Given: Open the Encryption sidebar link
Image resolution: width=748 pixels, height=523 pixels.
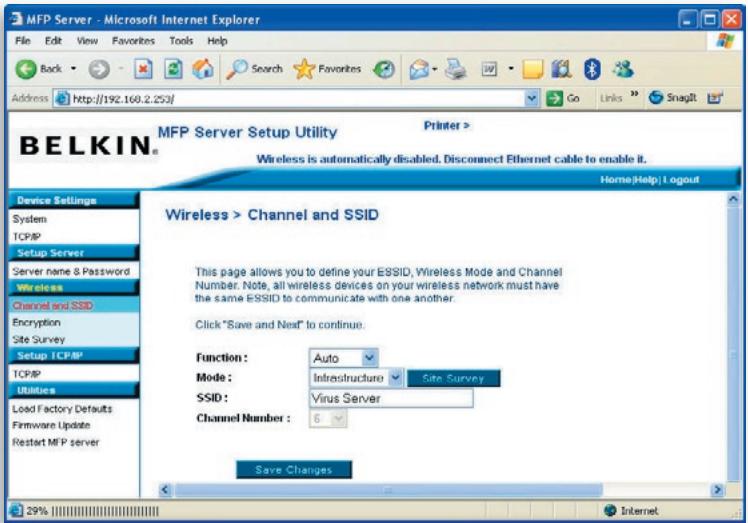Looking at the screenshot, I should tap(36, 323).
